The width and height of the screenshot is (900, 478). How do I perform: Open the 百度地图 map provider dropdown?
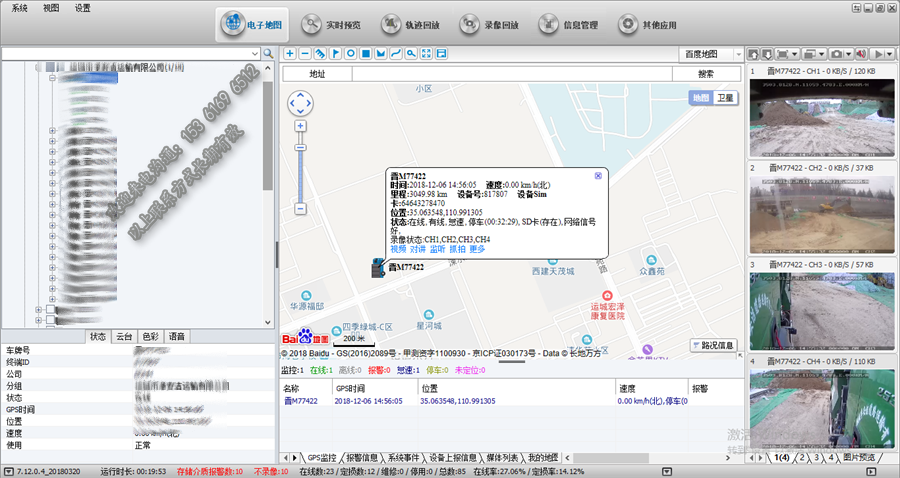[x=708, y=53]
